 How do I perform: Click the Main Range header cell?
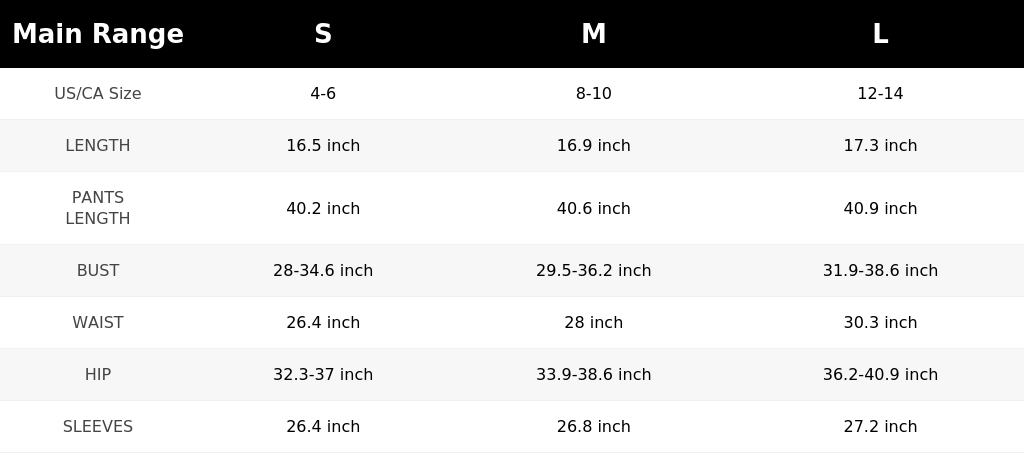98,34
